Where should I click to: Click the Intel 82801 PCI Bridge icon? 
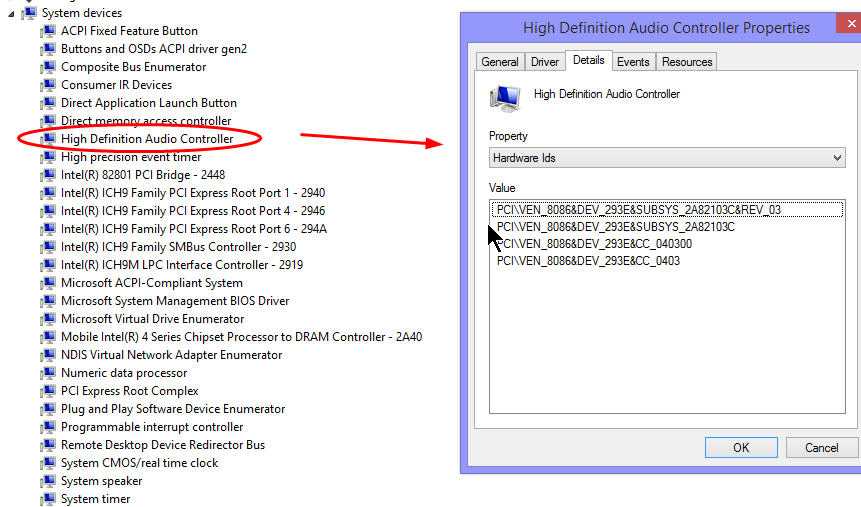pyautogui.click(x=48, y=175)
